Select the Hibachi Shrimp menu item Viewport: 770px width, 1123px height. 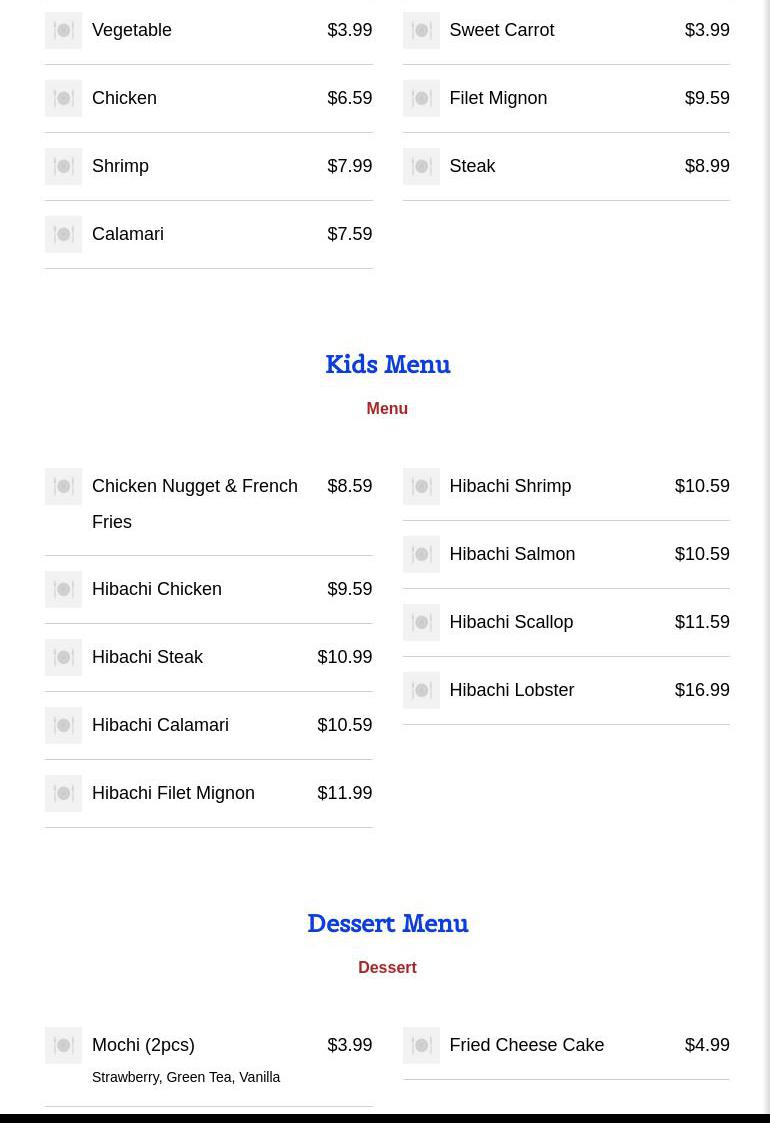point(510,486)
